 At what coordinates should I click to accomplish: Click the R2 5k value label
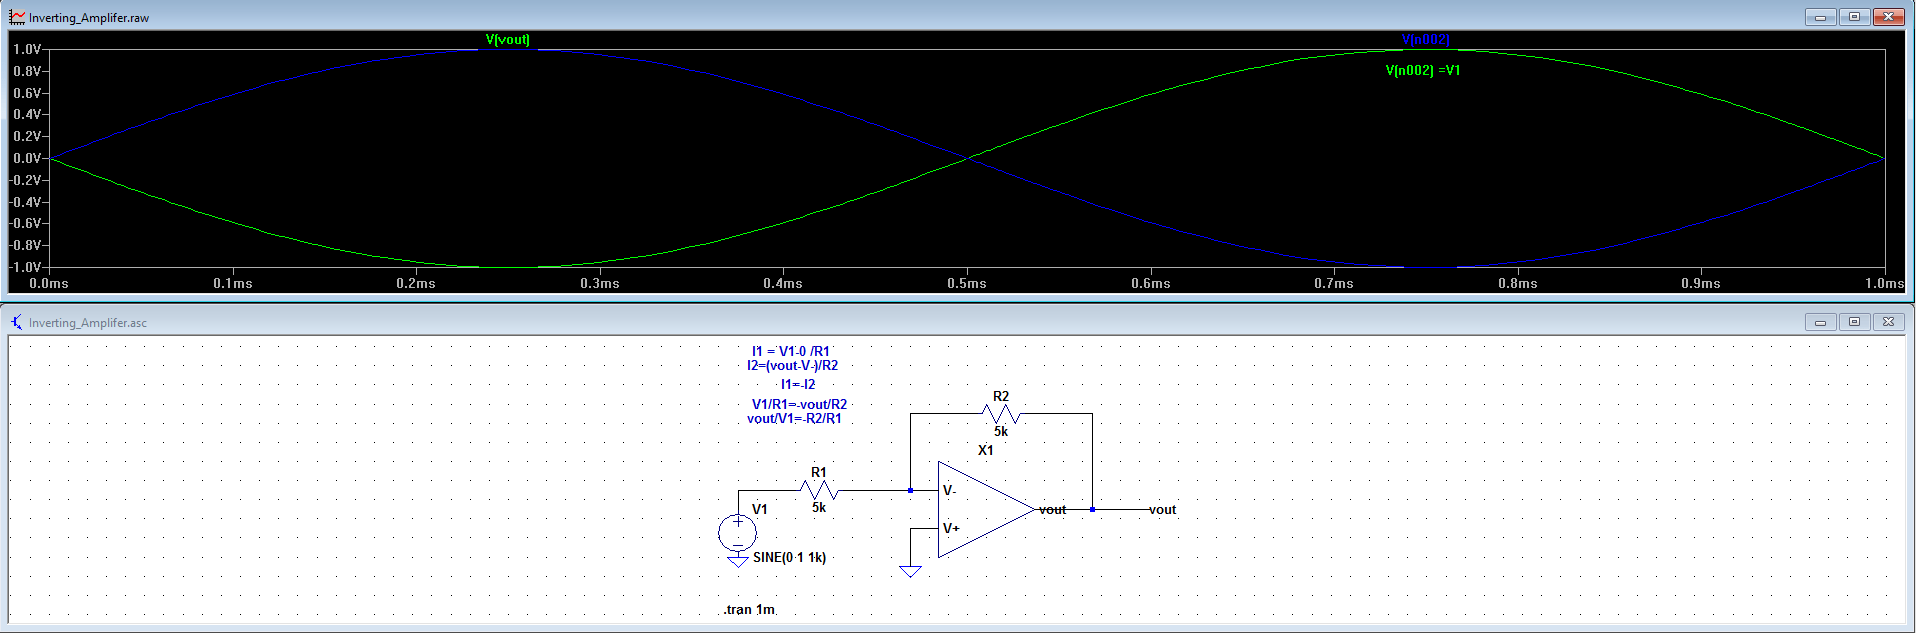tap(1001, 431)
